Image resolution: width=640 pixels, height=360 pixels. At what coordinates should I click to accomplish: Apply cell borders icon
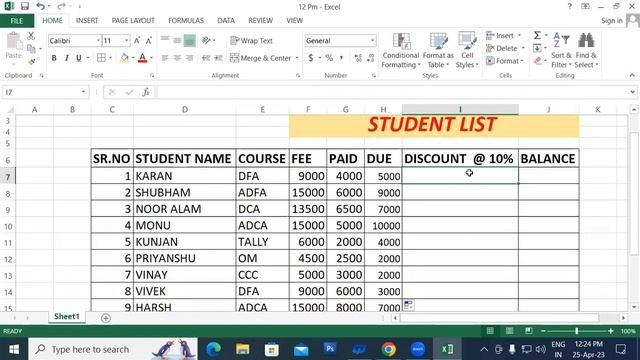[101, 58]
